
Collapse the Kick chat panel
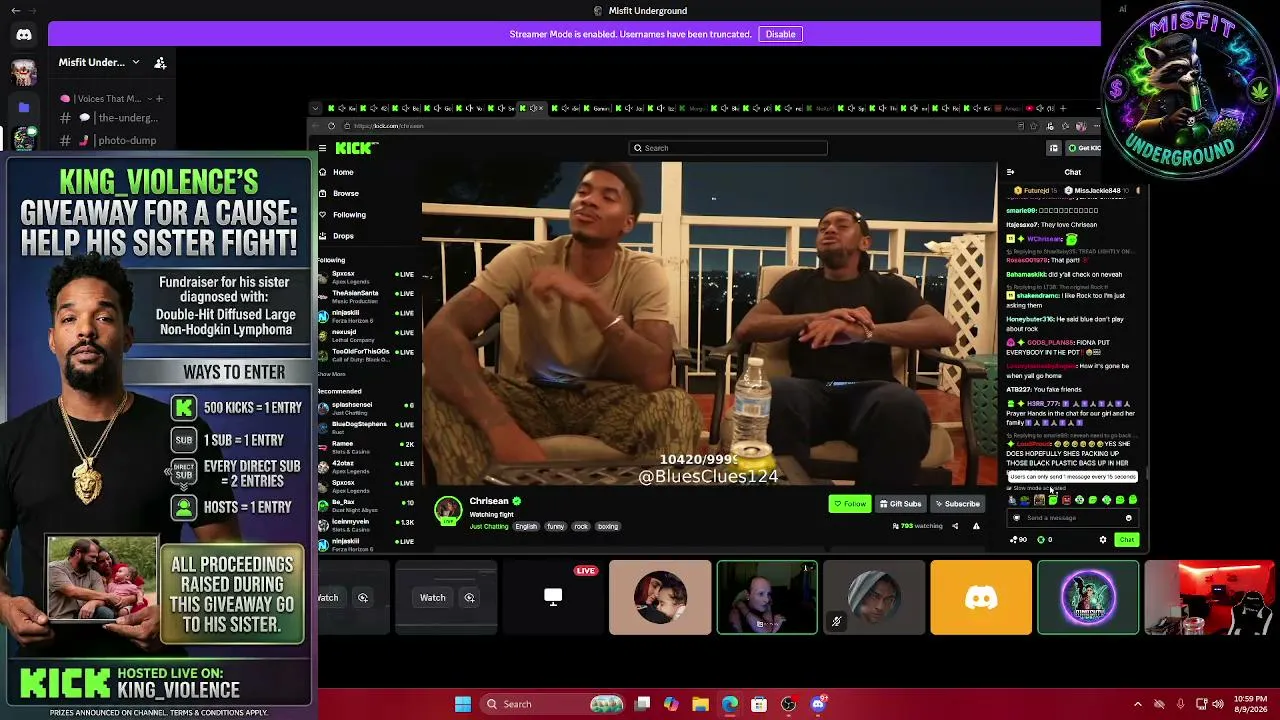[1010, 172]
